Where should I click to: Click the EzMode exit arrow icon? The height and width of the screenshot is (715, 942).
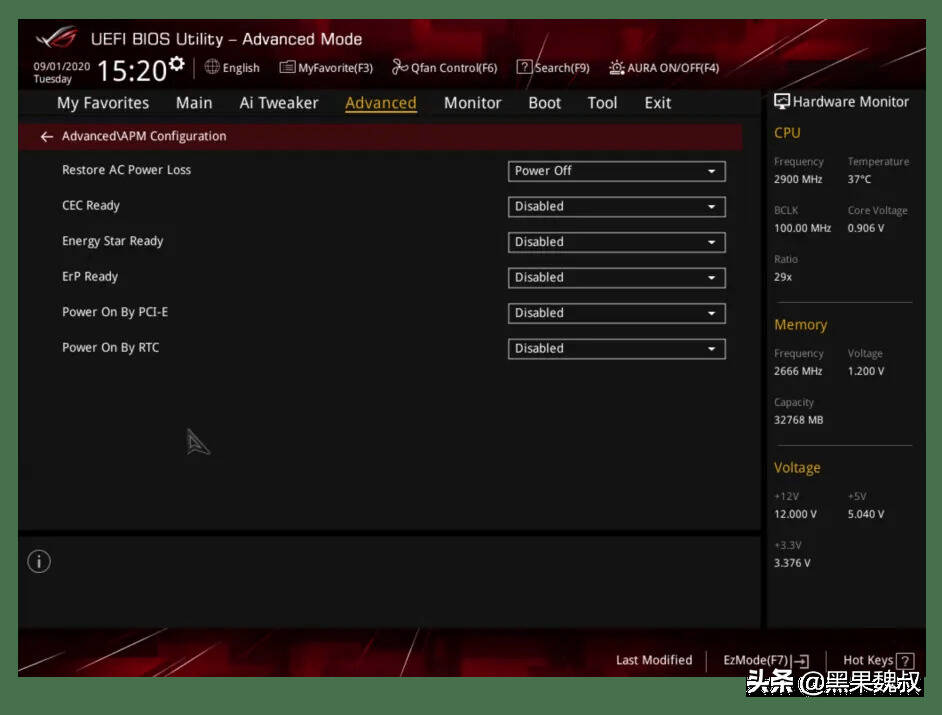pos(801,662)
